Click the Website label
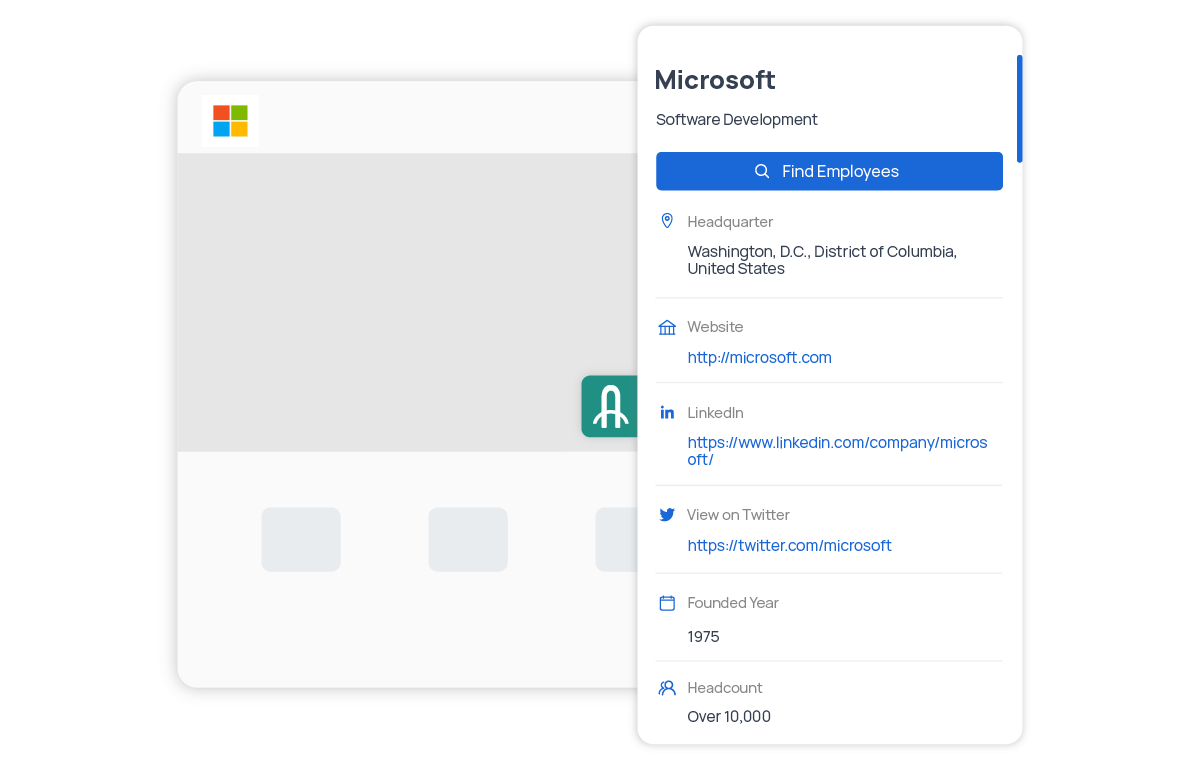This screenshot has width=1200, height=770. (715, 327)
